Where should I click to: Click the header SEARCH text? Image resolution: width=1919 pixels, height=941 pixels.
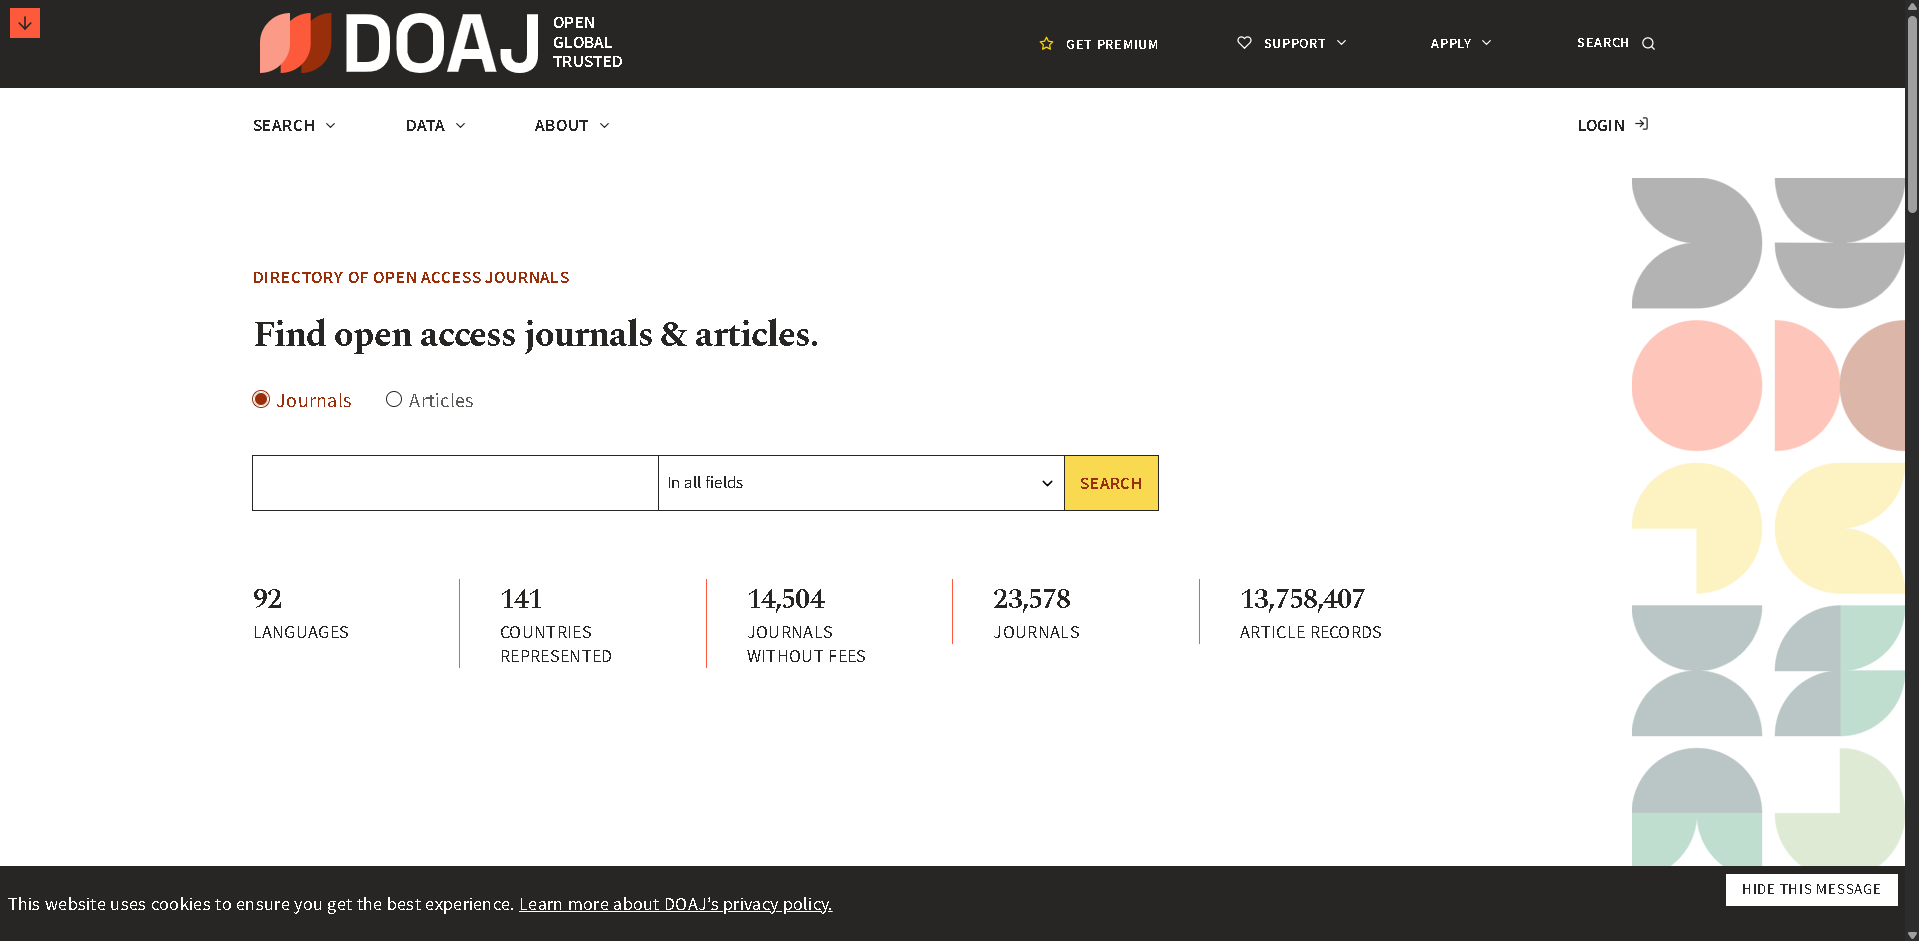(1603, 43)
